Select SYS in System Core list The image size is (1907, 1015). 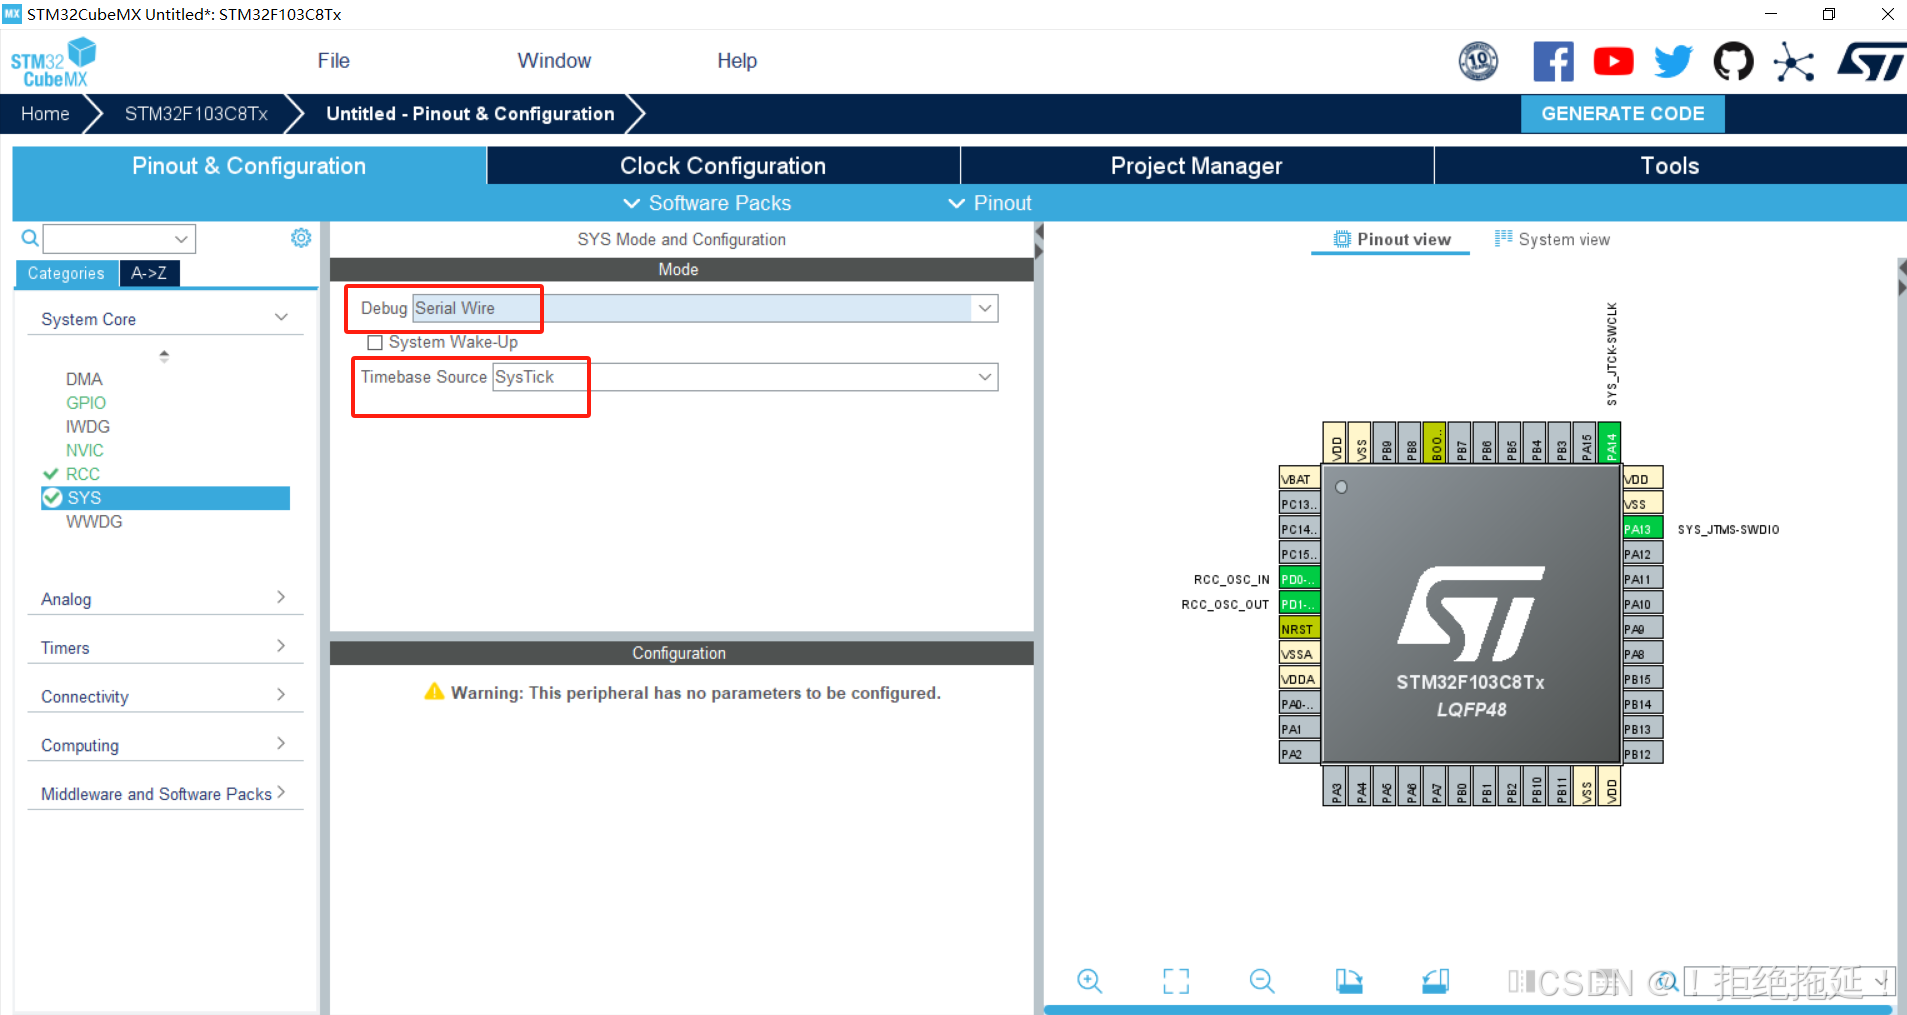[x=165, y=498]
